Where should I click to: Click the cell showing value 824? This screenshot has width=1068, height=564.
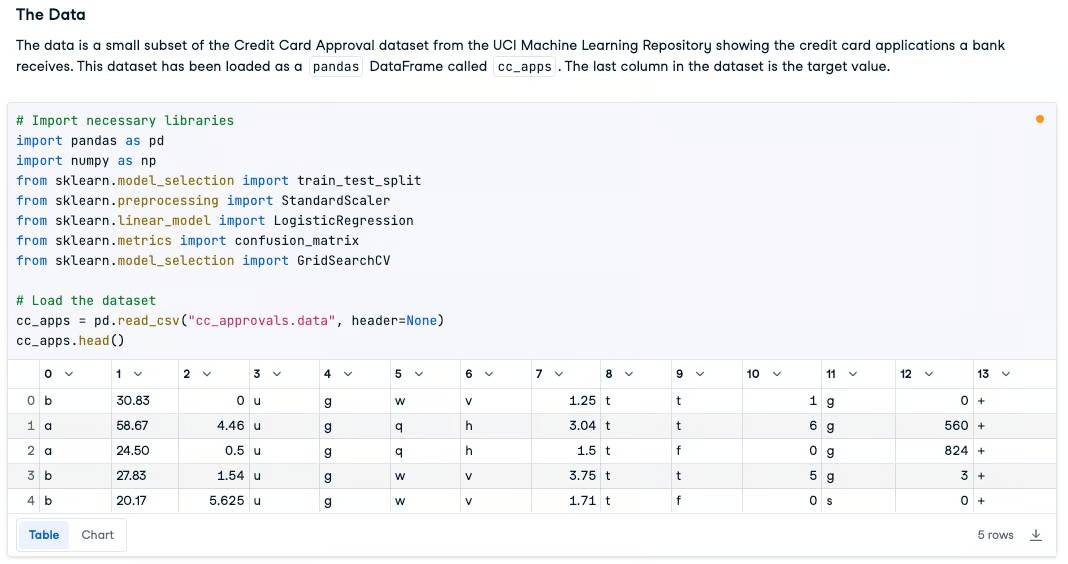tap(956, 450)
